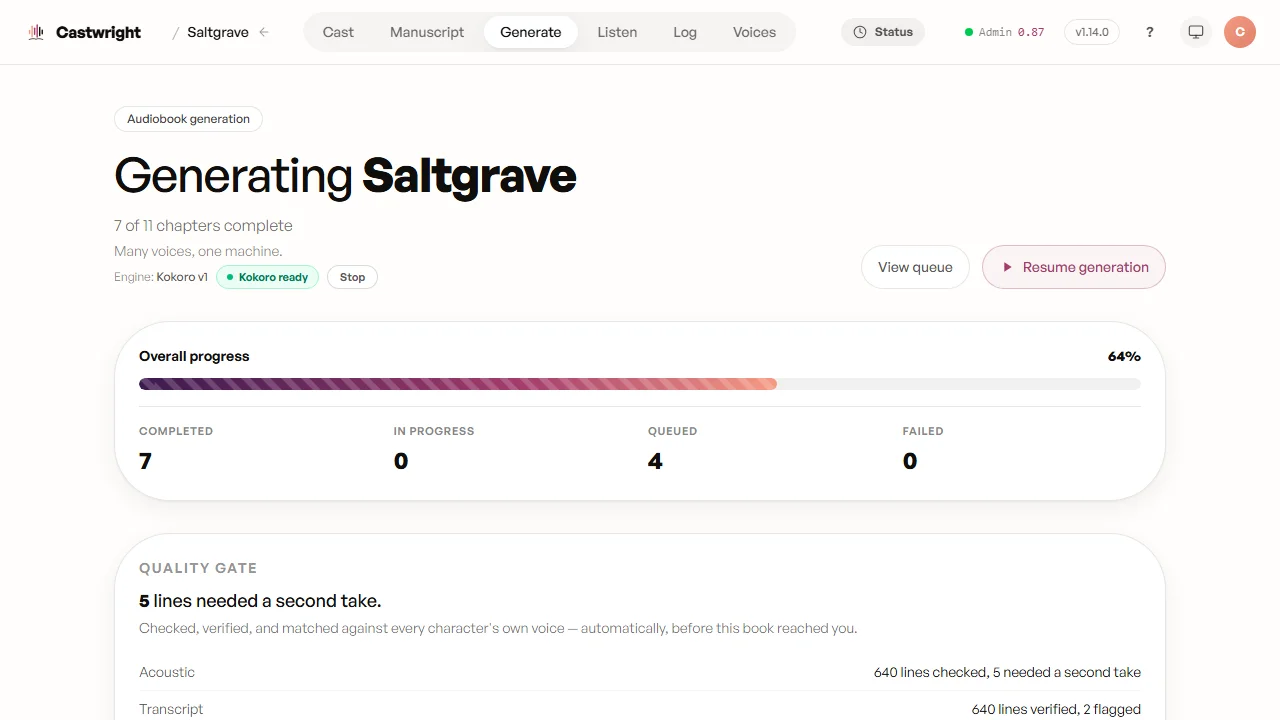Click 'Admin 0.87' indicator text
Image resolution: width=1280 pixels, height=720 pixels.
click(1011, 32)
